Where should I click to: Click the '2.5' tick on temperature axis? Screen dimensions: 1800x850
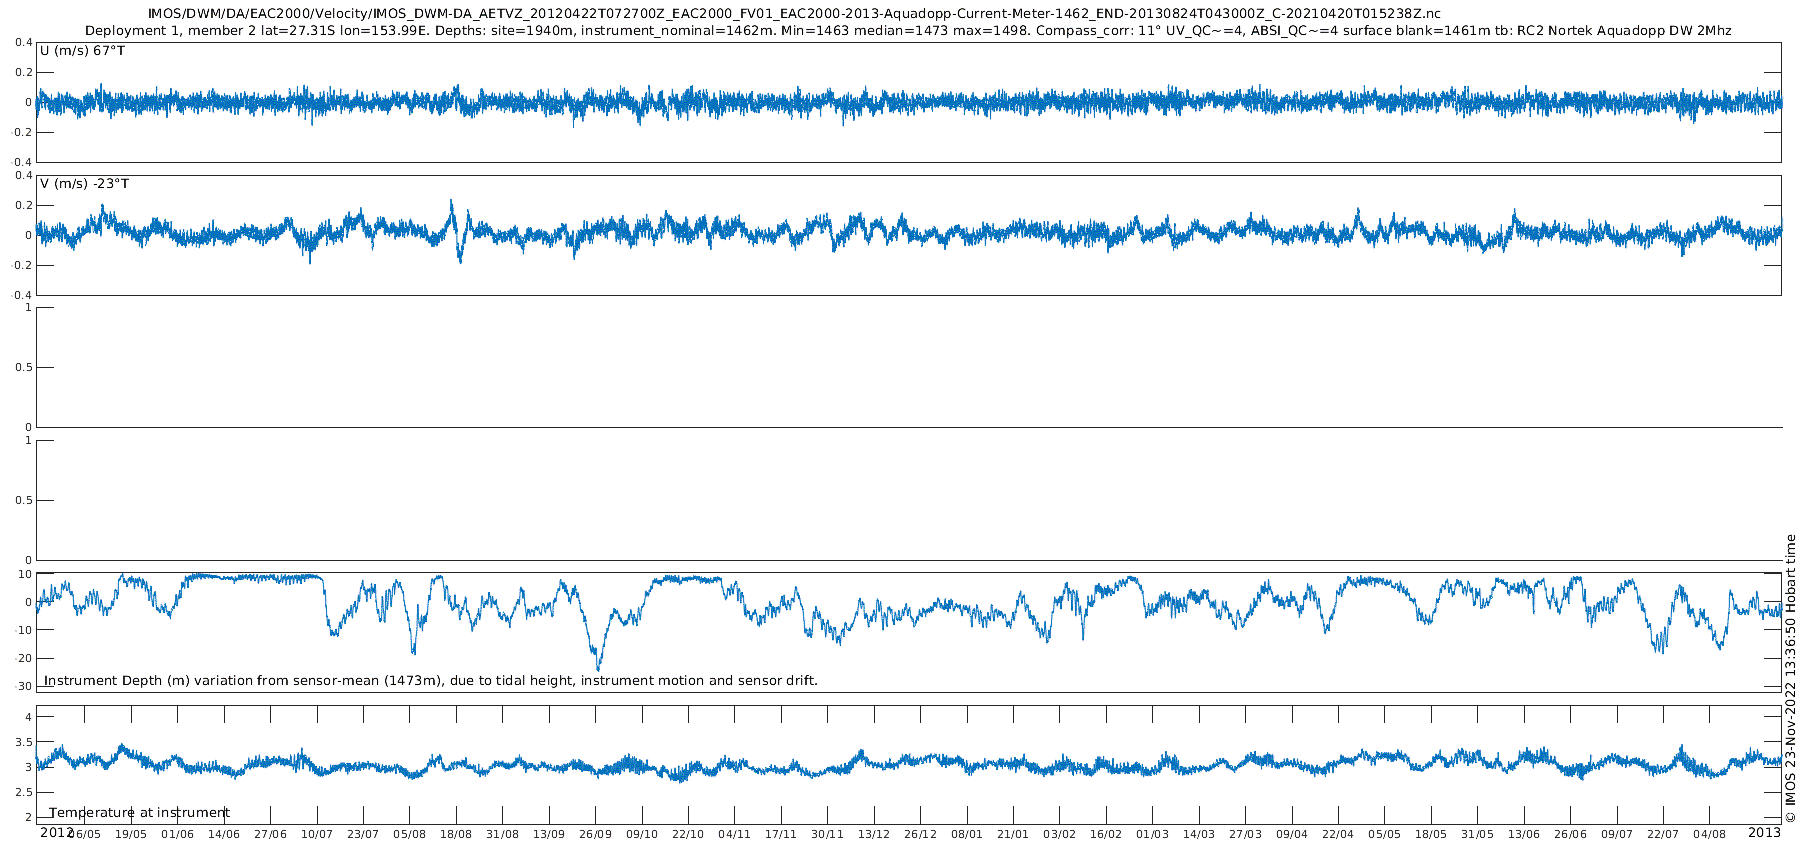pos(22,792)
